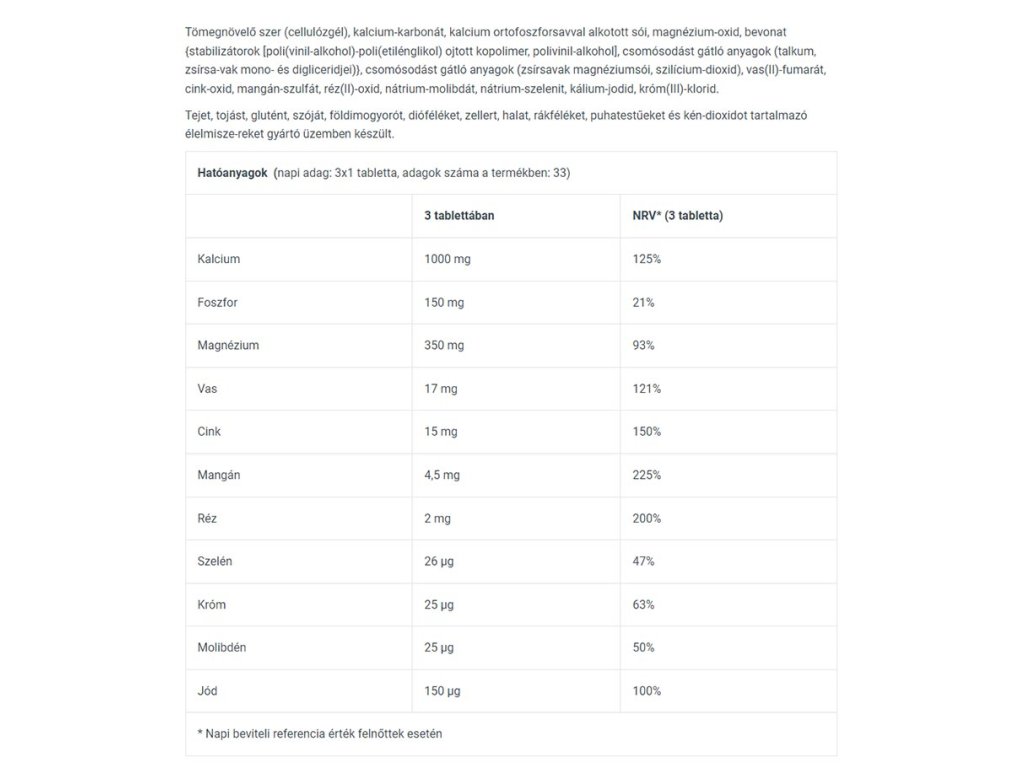
Task: Select the Szelén row label
Action: tap(215, 561)
